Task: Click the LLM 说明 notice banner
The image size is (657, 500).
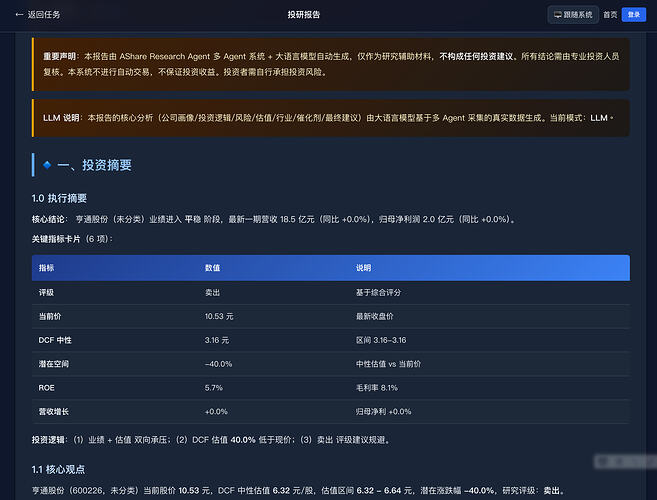Action: [x=331, y=118]
